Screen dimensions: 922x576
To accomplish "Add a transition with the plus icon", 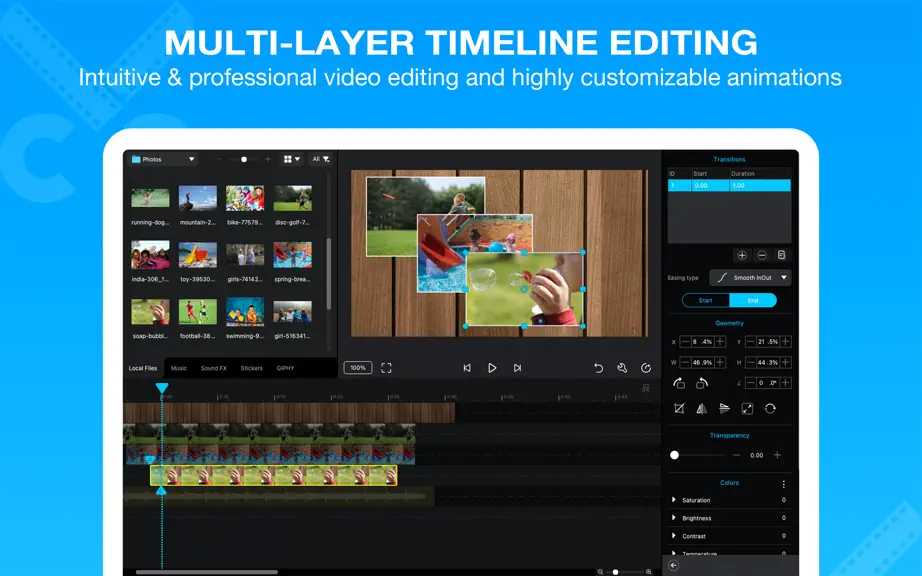I will [x=742, y=255].
